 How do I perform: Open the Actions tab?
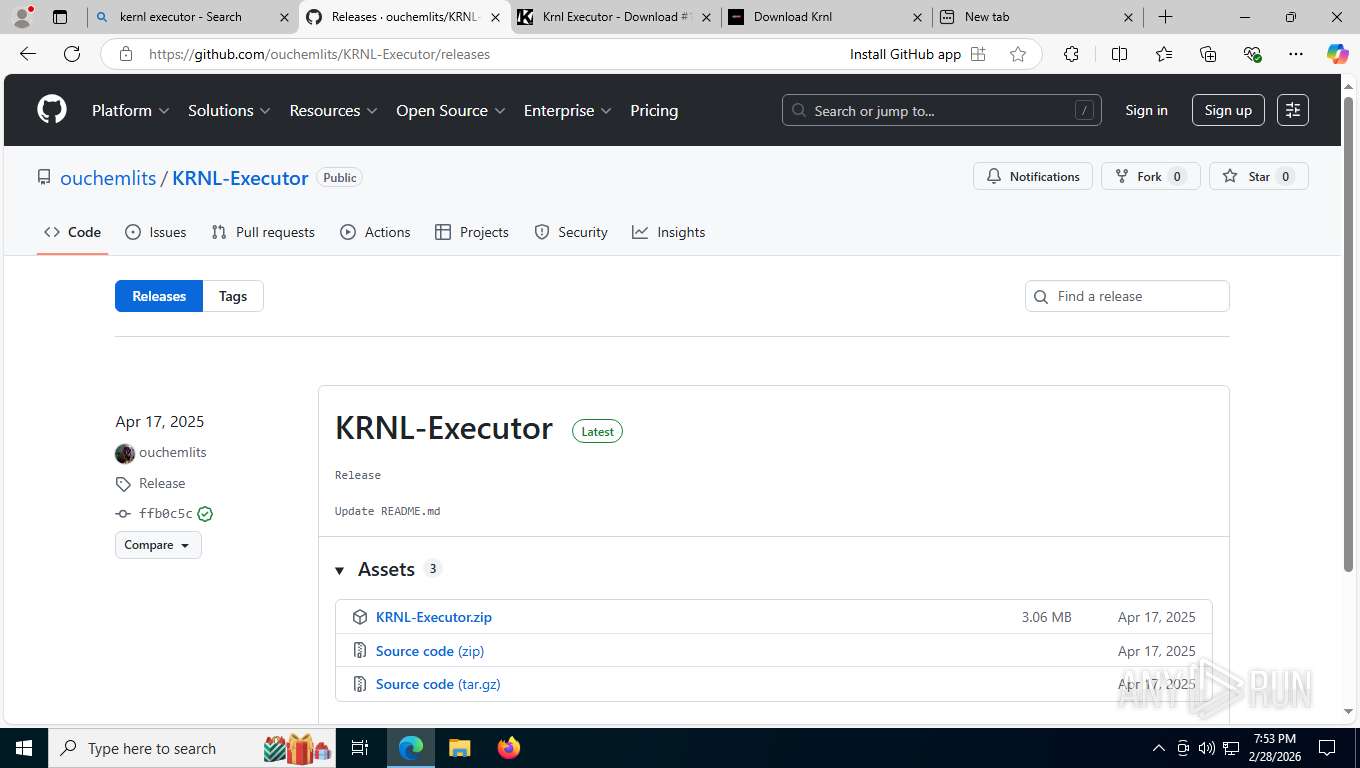375,232
